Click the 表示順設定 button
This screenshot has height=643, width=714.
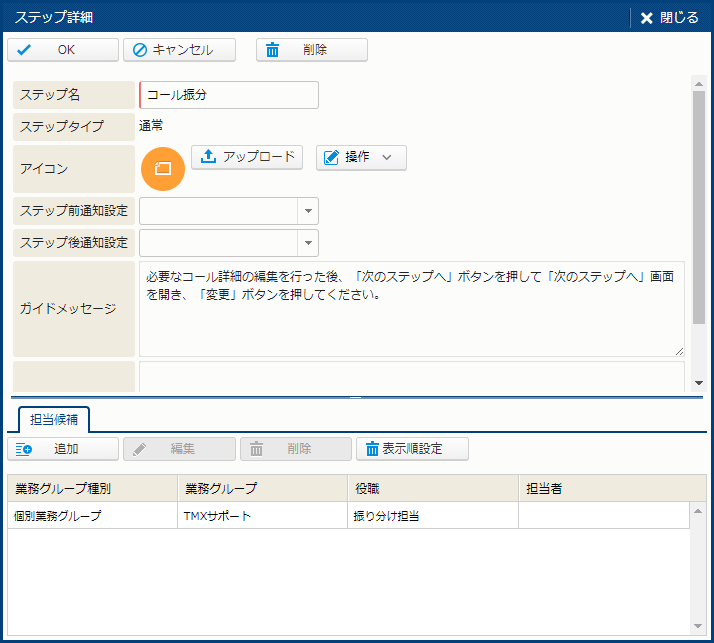[x=412, y=449]
